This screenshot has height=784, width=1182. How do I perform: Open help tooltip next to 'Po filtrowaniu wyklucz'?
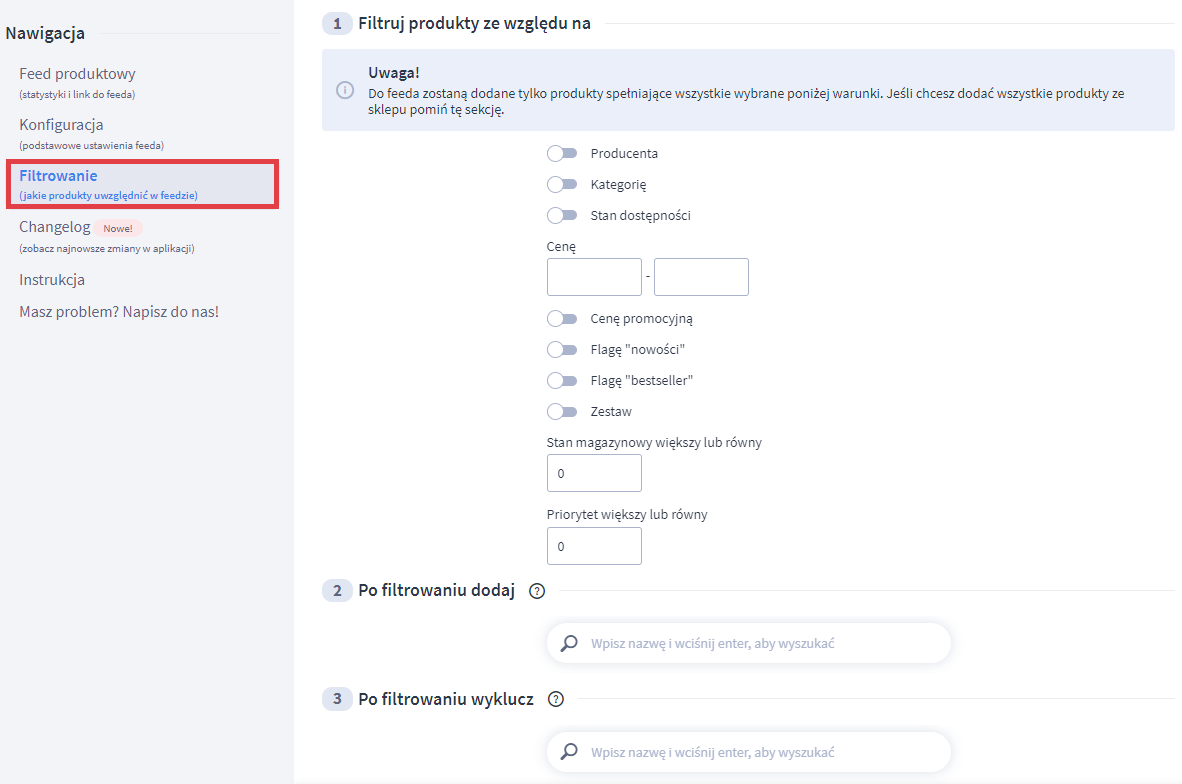pyautogui.click(x=555, y=699)
